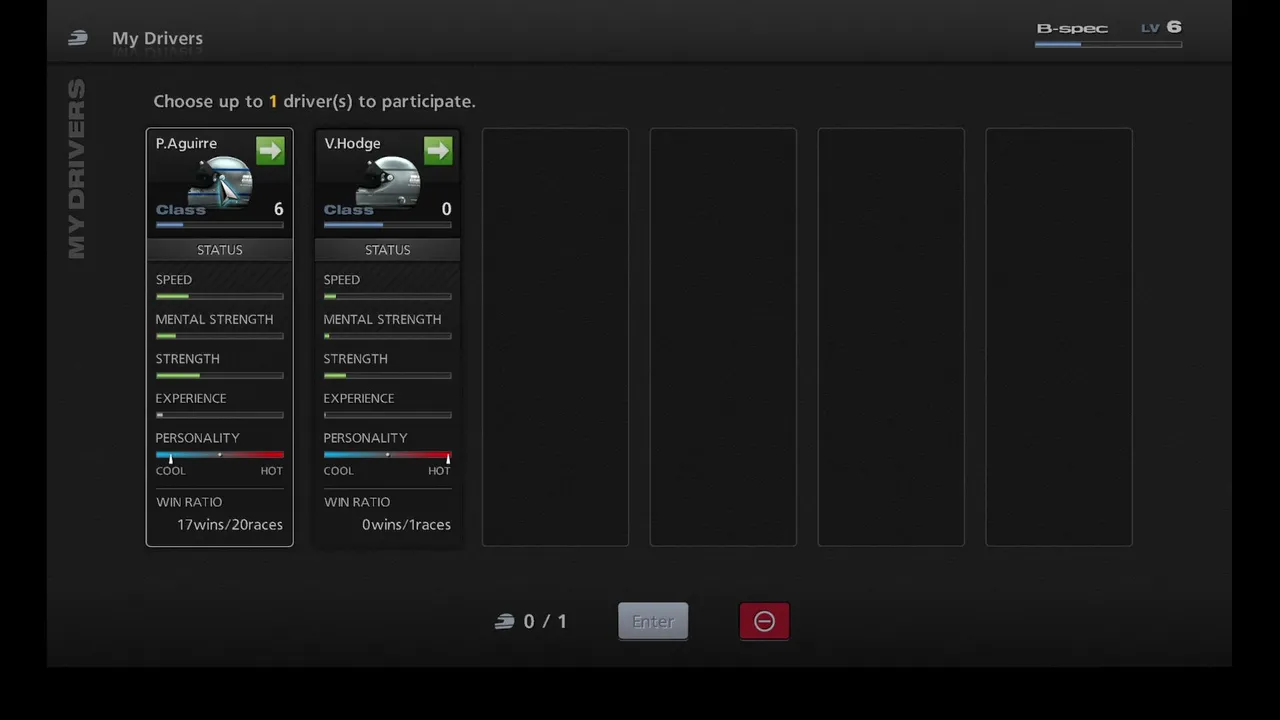The height and width of the screenshot is (720, 1280).
Task: Click the greyed Enter button
Action: pyautogui.click(x=653, y=621)
